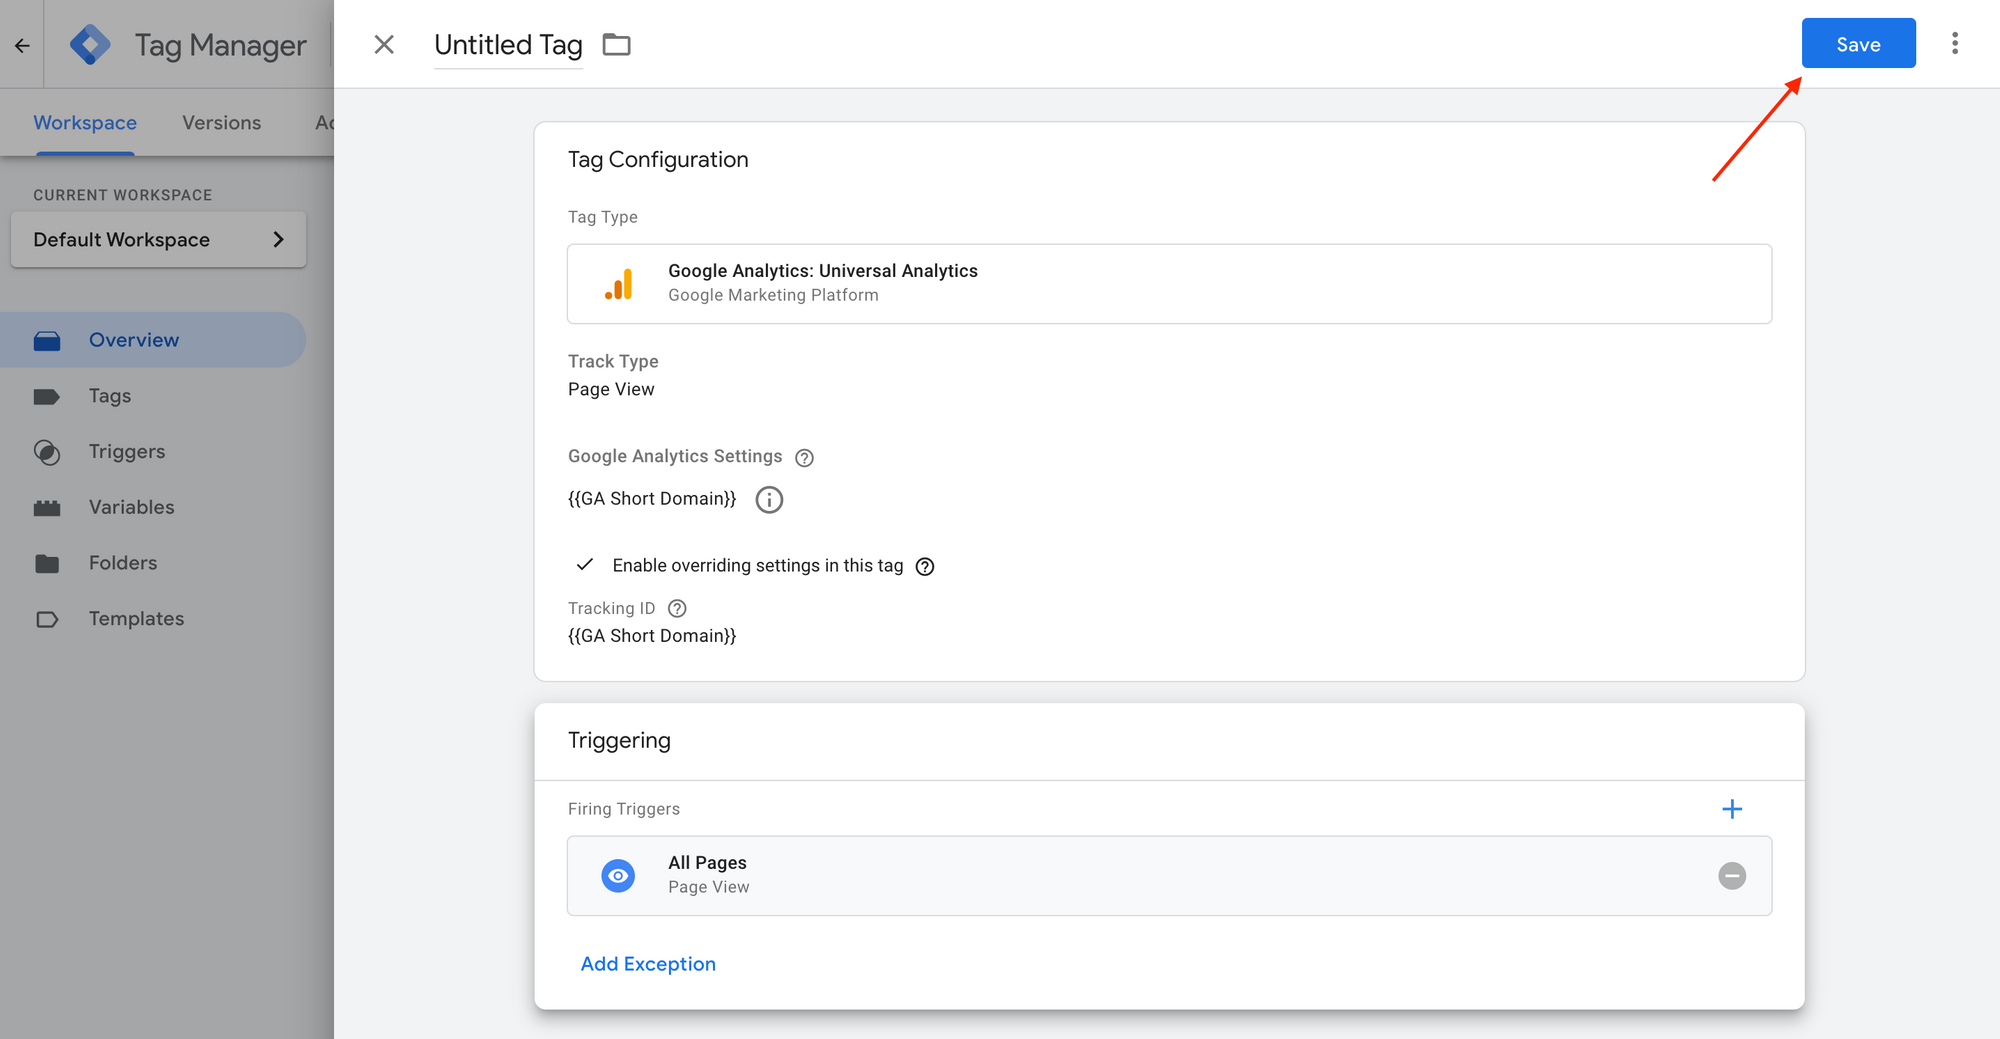
Task: Click the Triggering section heading
Action: tap(619, 741)
